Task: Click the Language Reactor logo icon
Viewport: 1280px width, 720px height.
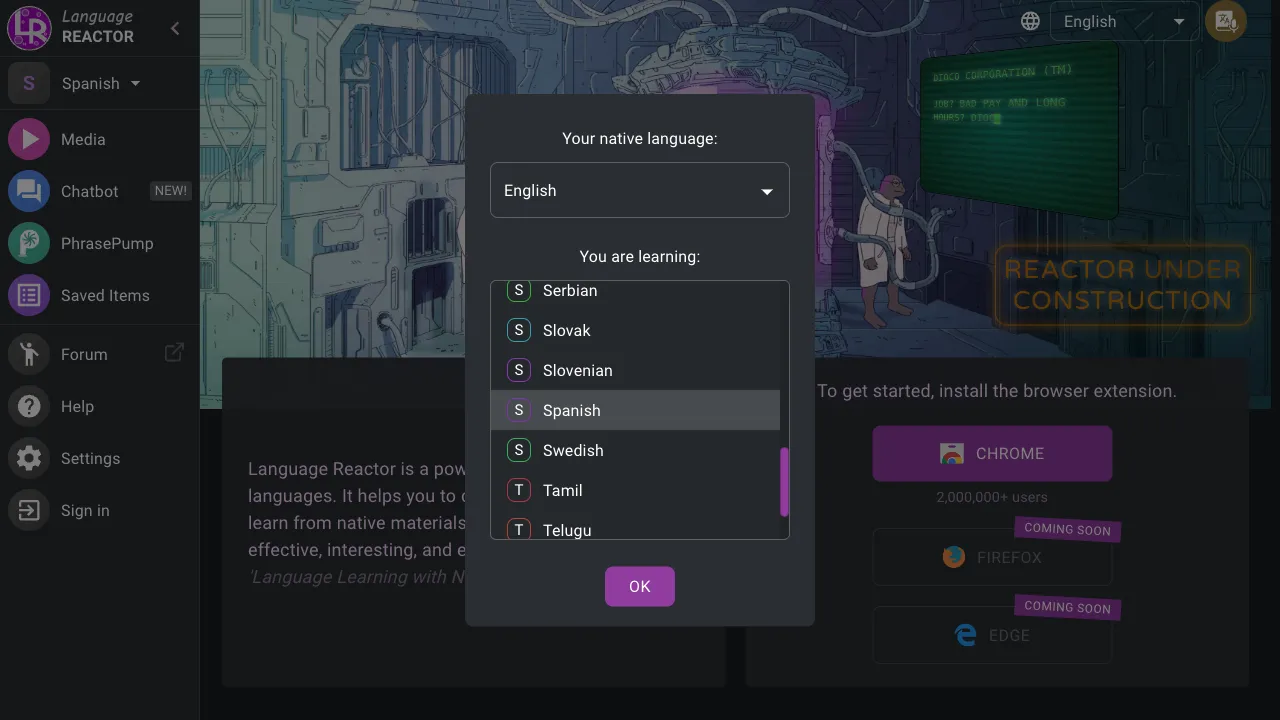Action: (29, 27)
